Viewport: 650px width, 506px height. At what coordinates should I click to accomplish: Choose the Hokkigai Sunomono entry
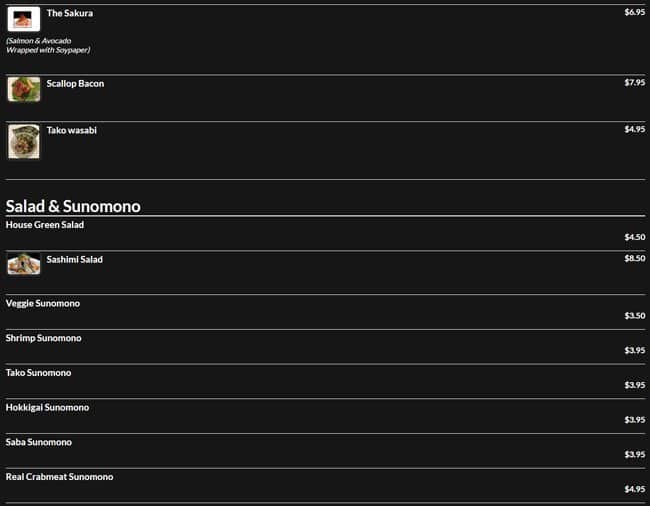tap(47, 407)
